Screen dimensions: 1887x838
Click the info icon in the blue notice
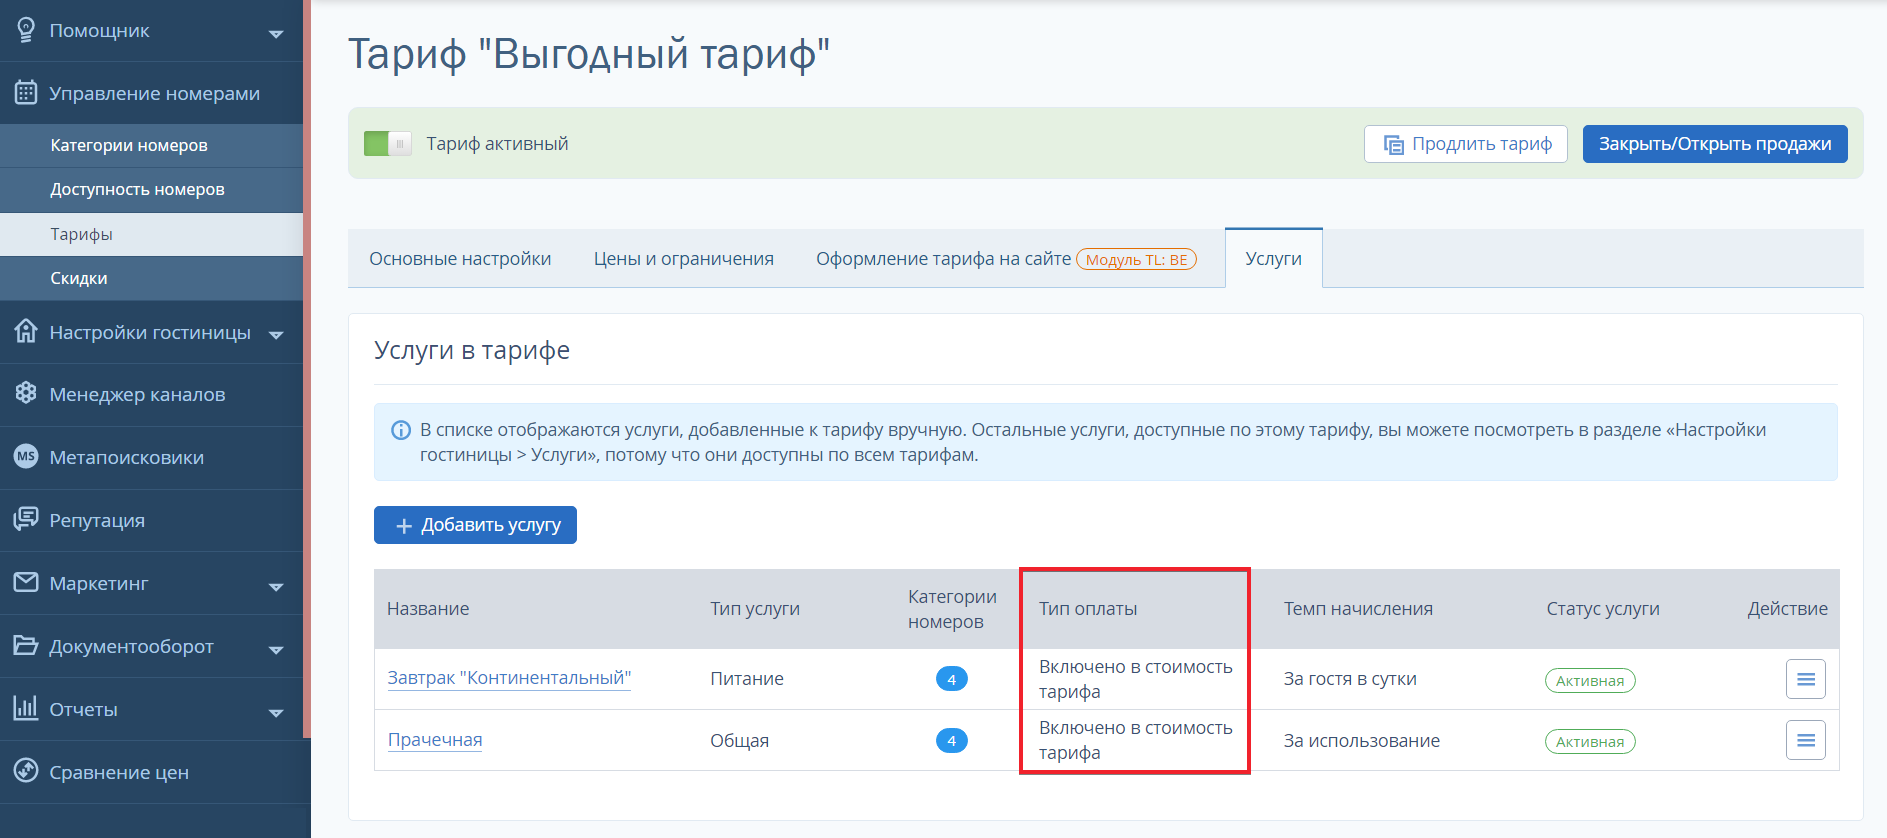pos(401,430)
